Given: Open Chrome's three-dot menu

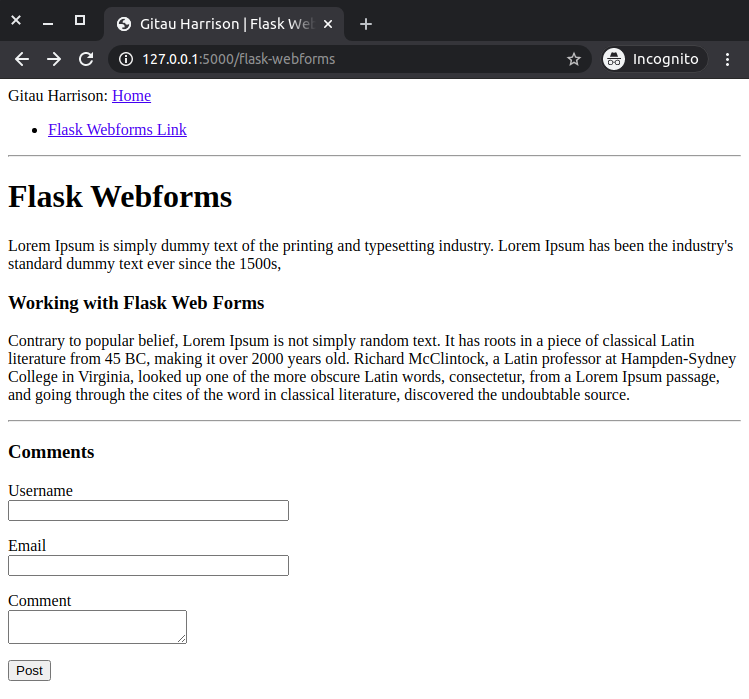Looking at the screenshot, I should (727, 59).
